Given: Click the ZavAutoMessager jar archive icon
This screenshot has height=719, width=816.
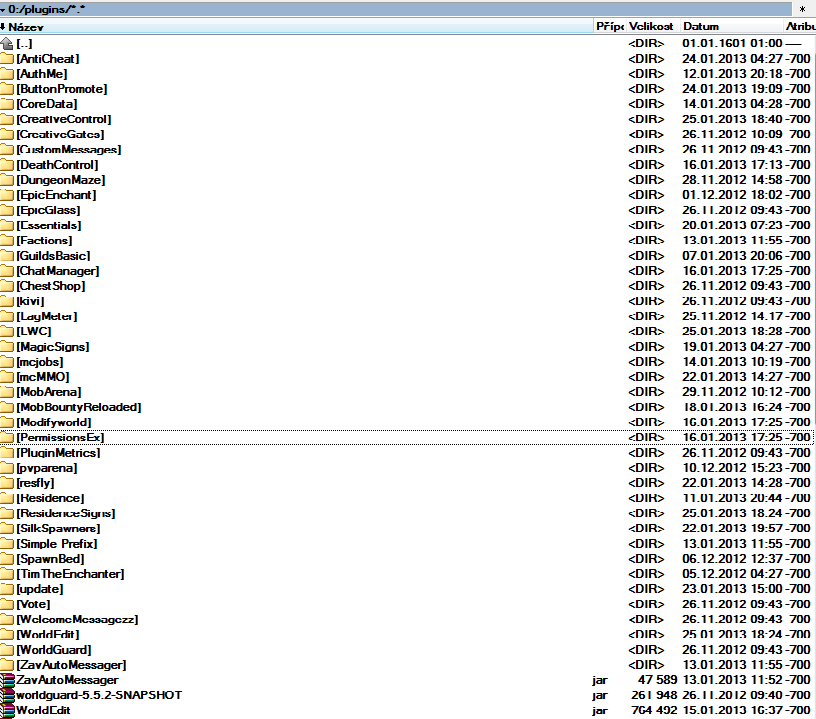Looking at the screenshot, I should pyautogui.click(x=7, y=680).
